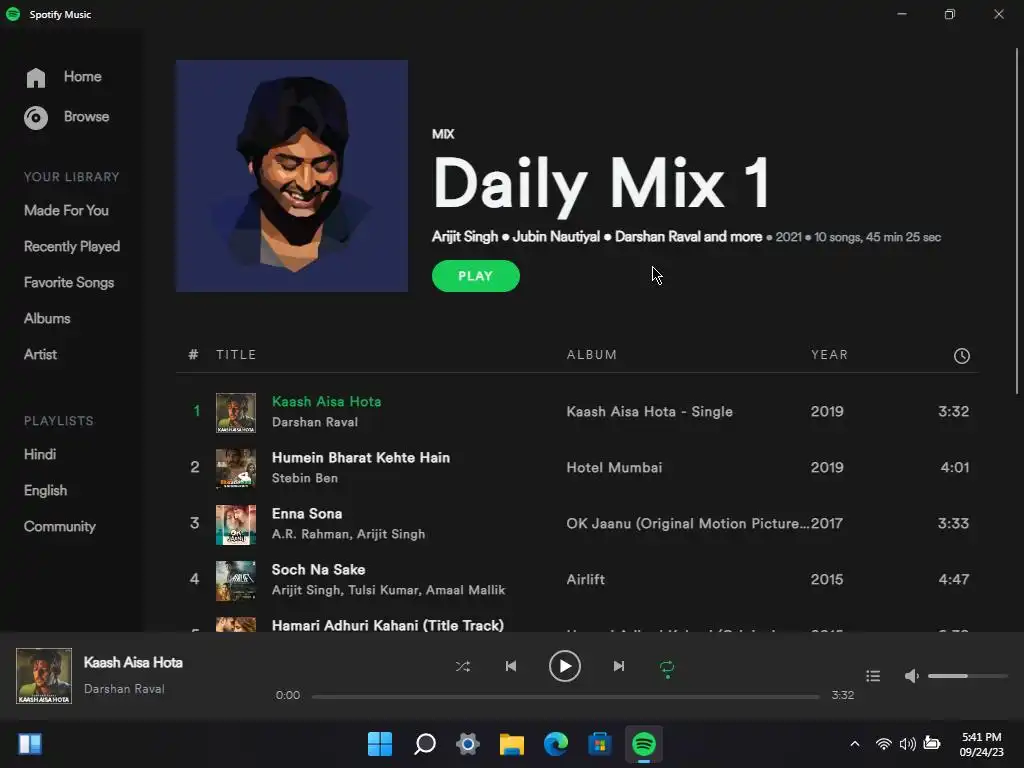
Task: Click the TITLE column header
Action: click(x=236, y=355)
